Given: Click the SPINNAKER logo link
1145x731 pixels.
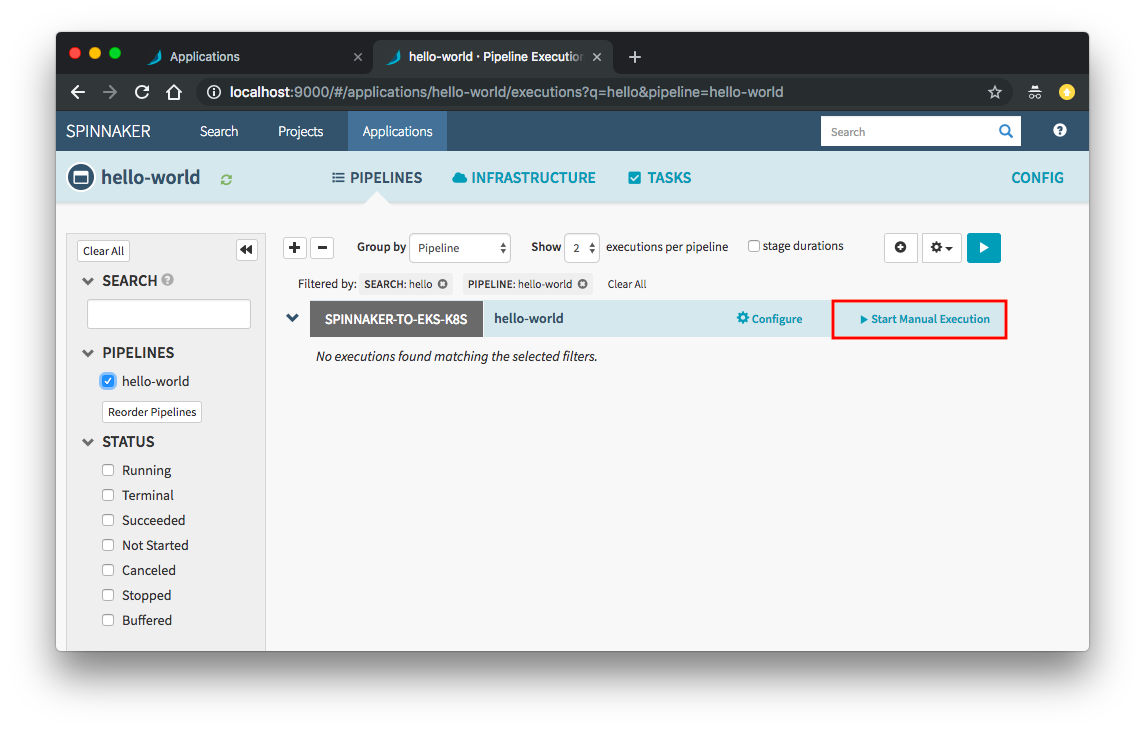Looking at the screenshot, I should click(108, 131).
